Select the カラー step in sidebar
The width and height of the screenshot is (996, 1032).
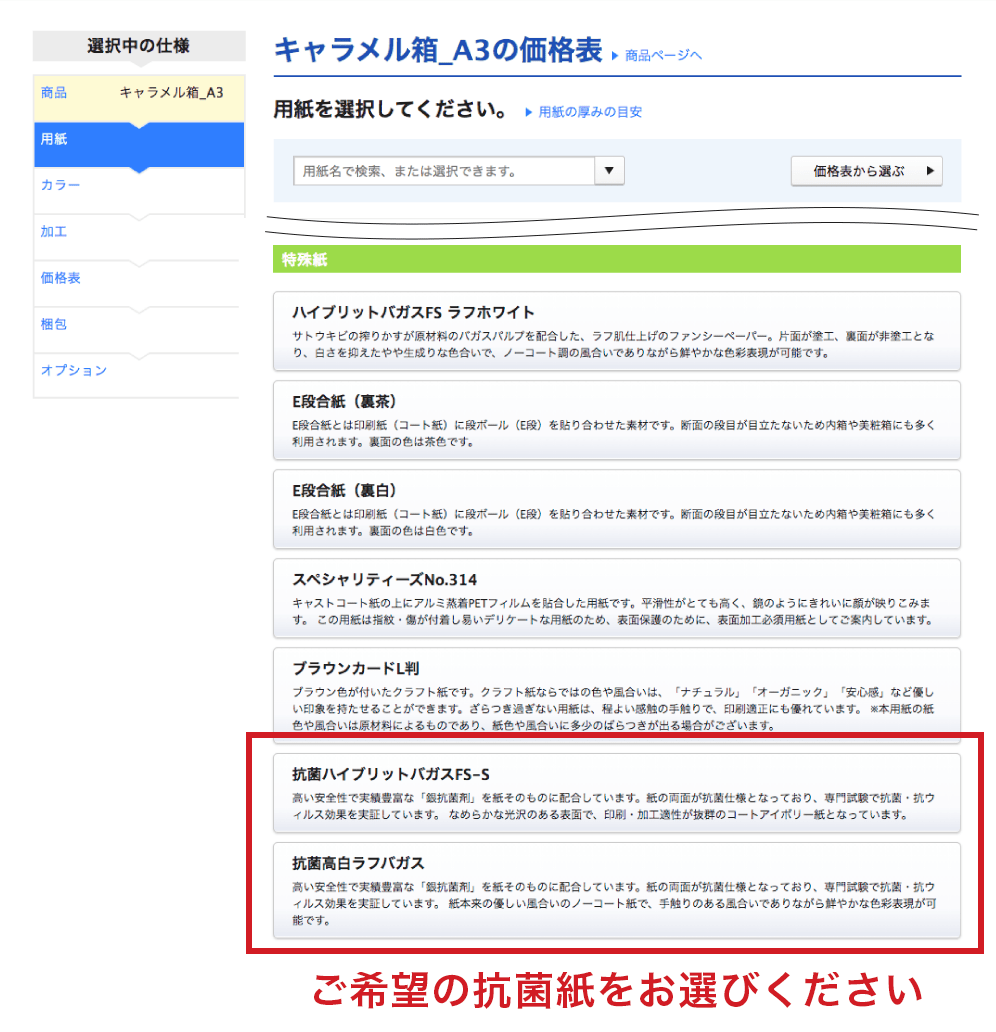138,186
